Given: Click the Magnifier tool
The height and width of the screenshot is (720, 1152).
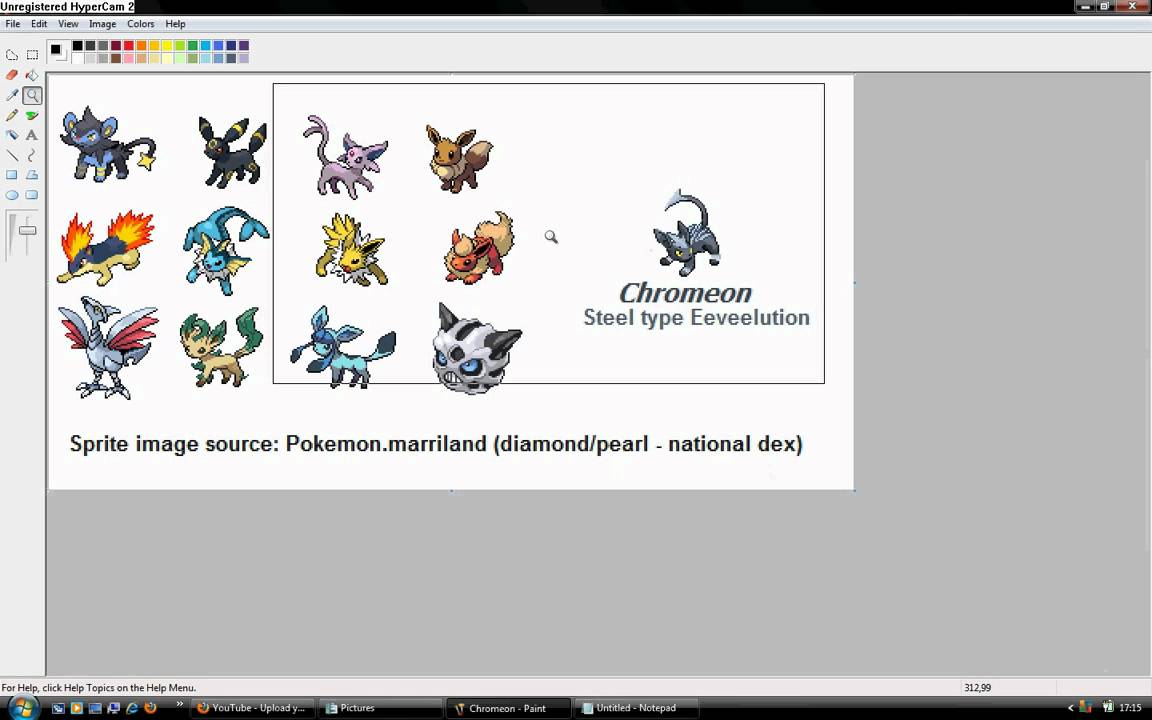Looking at the screenshot, I should click(x=32, y=95).
